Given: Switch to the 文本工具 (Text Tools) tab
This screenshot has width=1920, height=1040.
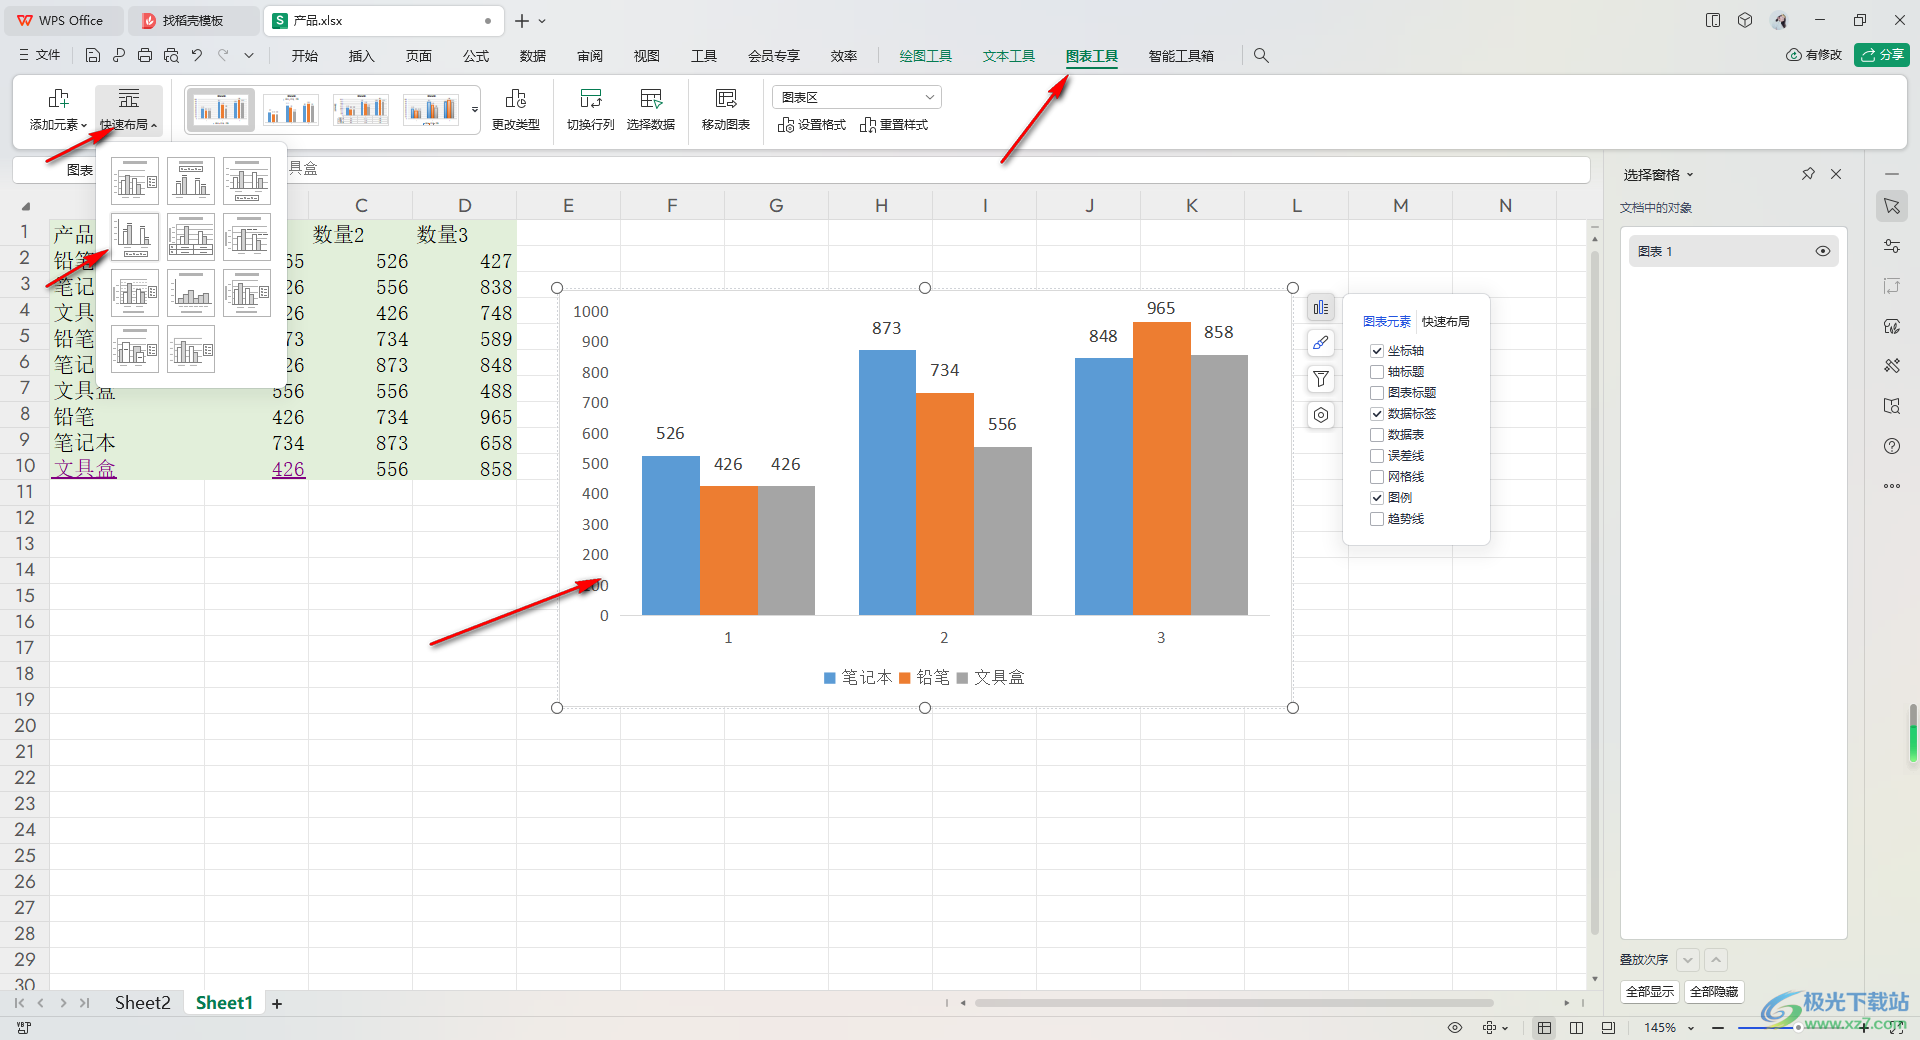Looking at the screenshot, I should tap(1008, 56).
